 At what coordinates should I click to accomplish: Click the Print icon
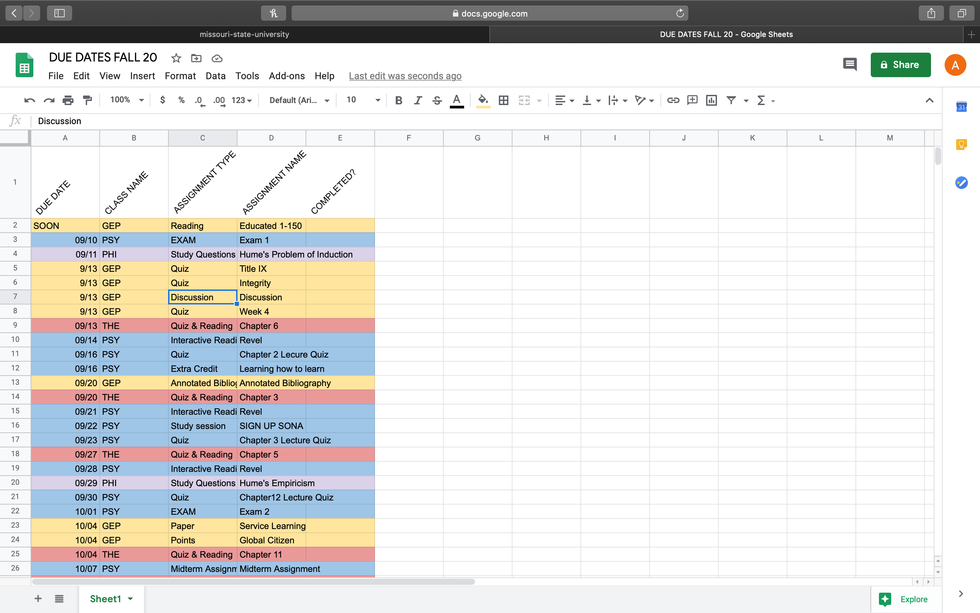[x=68, y=100]
